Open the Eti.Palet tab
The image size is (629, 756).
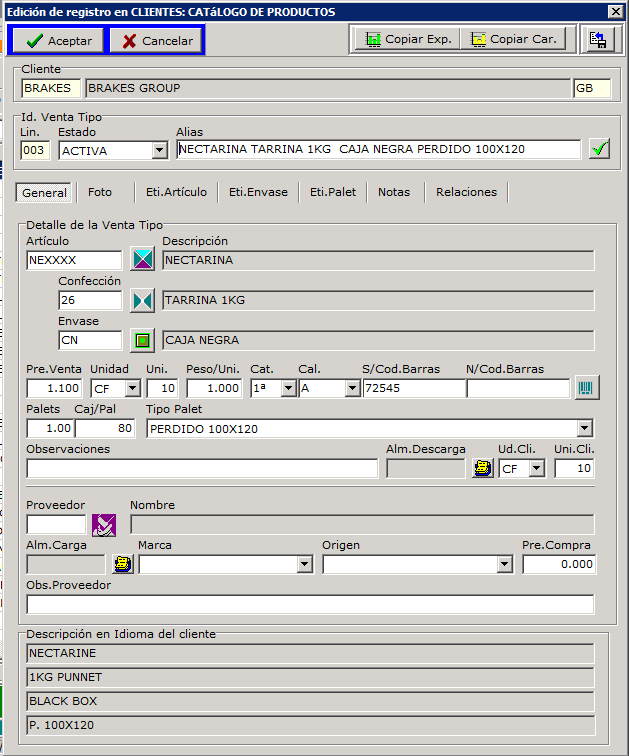331,192
